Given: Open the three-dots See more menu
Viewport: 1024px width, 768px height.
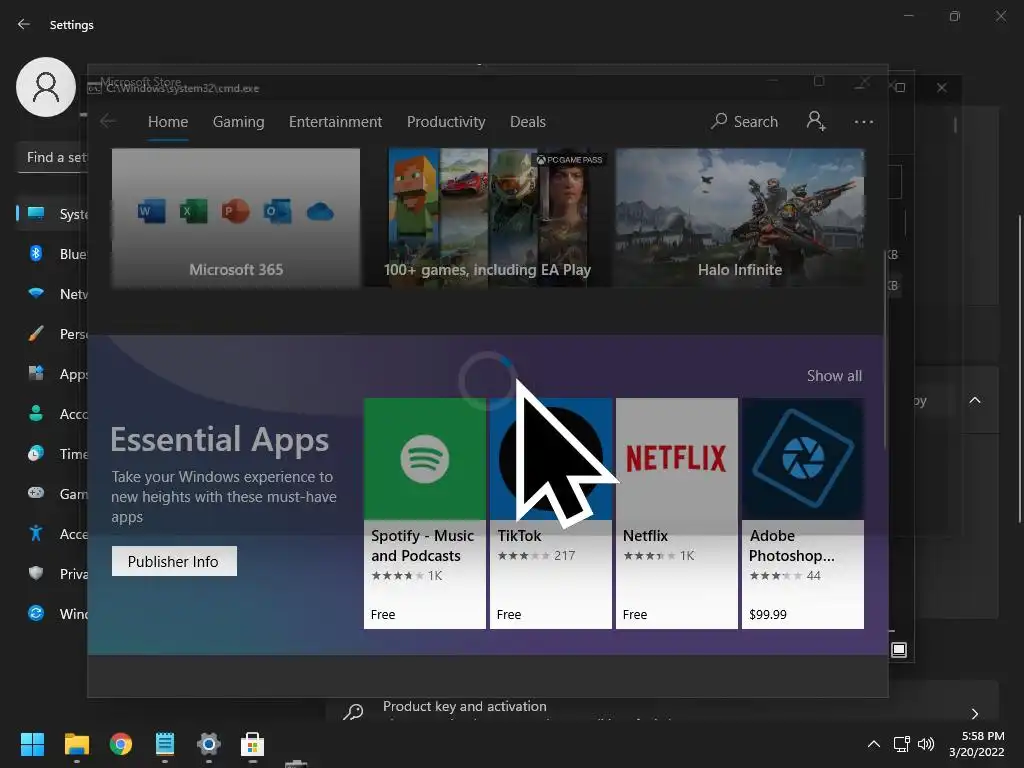Looking at the screenshot, I should pos(863,122).
